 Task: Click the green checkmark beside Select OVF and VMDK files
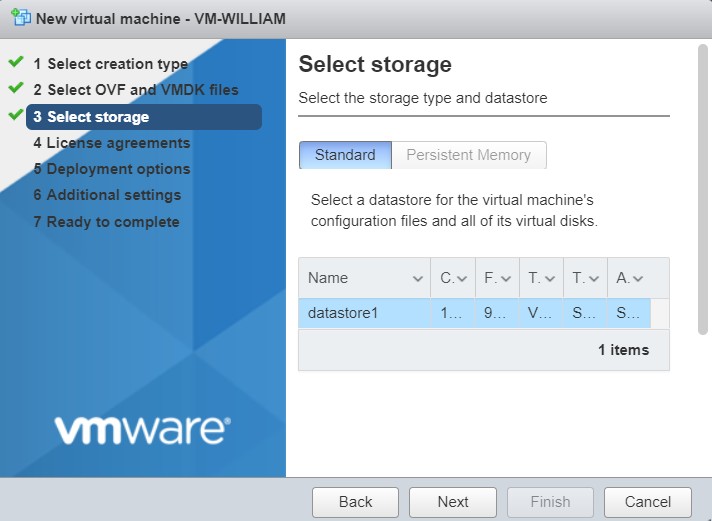click(x=15, y=89)
